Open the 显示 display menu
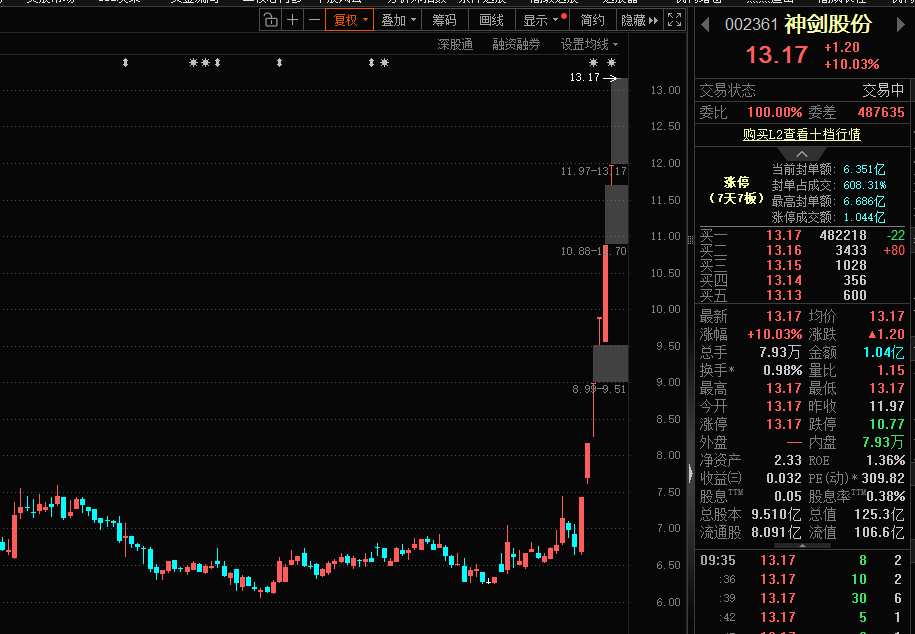Screen dimensions: 915x634 pyautogui.click(x=541, y=20)
